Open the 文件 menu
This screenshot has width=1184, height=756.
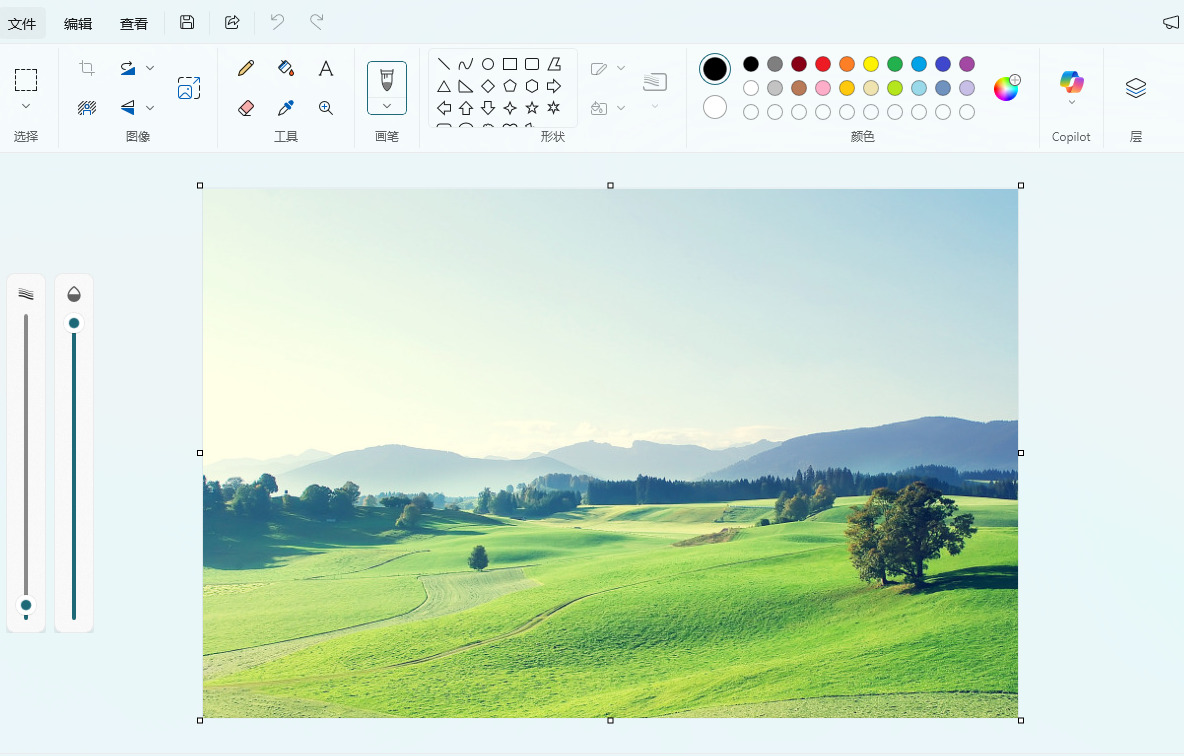(22, 23)
